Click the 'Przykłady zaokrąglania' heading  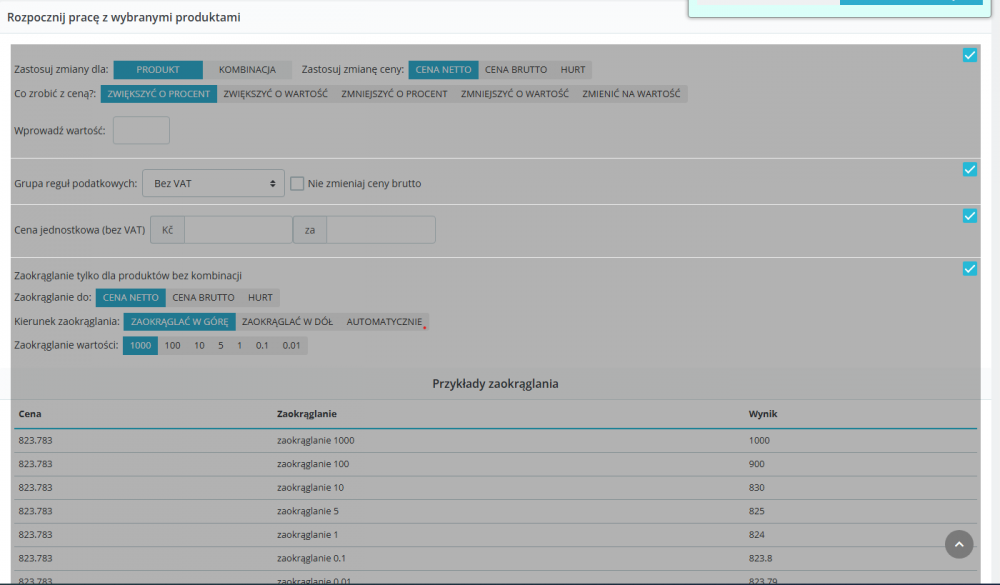pos(496,383)
